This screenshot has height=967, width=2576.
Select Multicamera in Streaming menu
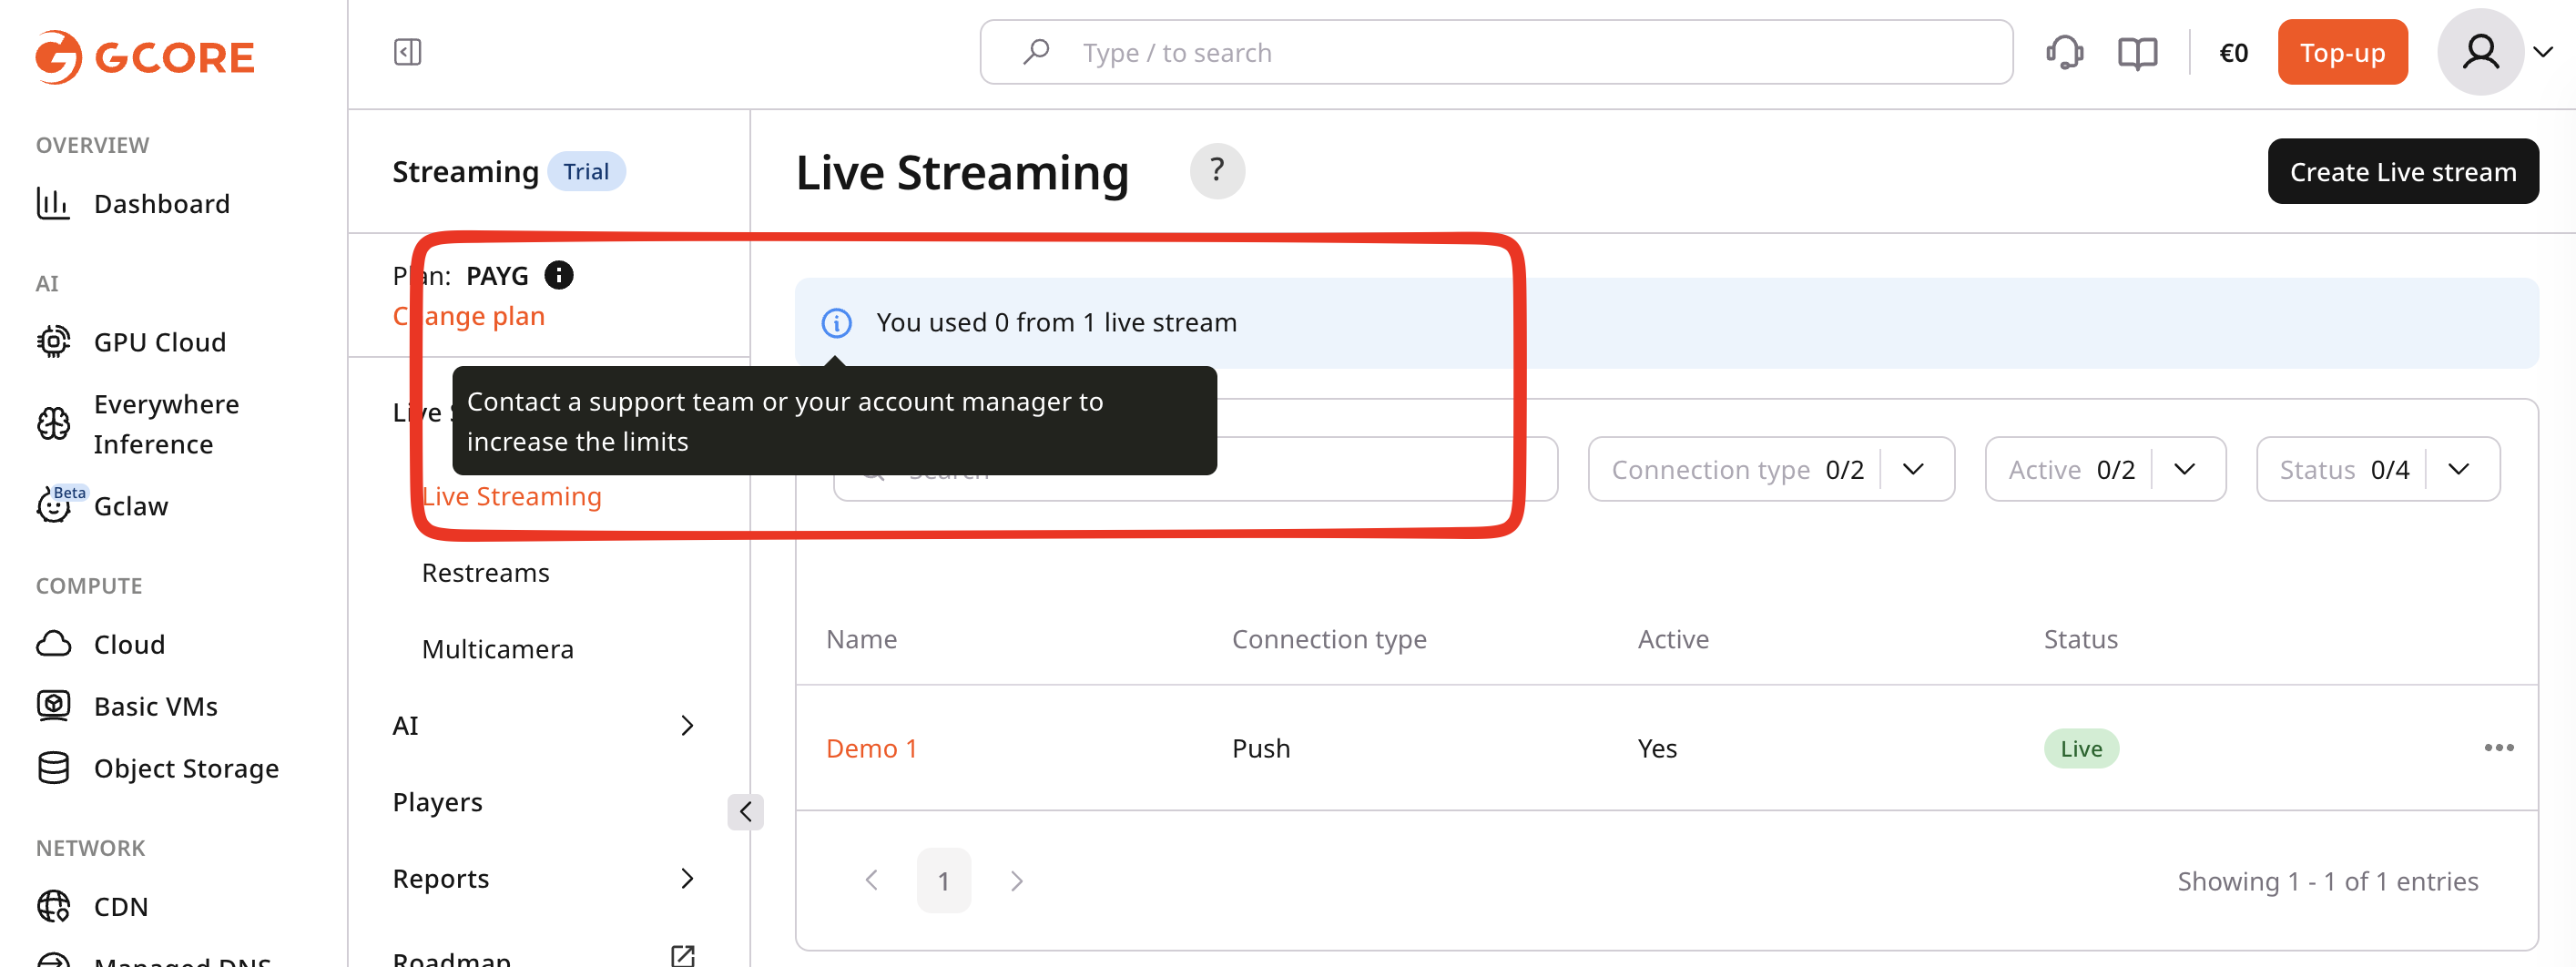pyautogui.click(x=497, y=649)
